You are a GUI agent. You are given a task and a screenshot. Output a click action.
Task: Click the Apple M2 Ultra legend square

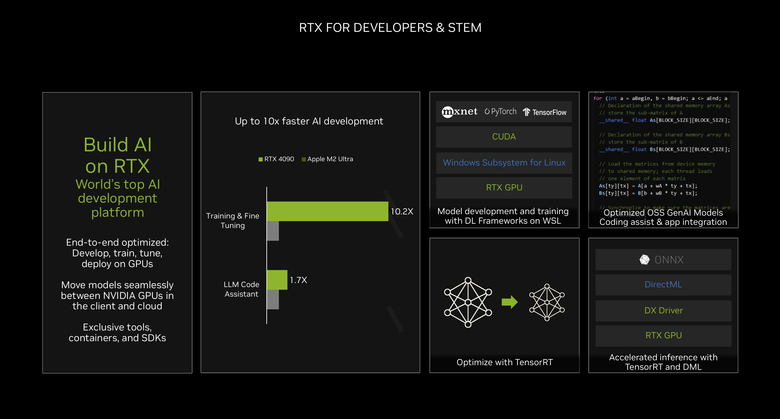click(303, 159)
